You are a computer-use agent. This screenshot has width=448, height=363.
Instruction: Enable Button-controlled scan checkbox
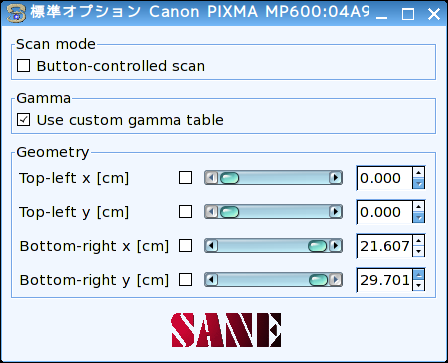click(x=24, y=66)
